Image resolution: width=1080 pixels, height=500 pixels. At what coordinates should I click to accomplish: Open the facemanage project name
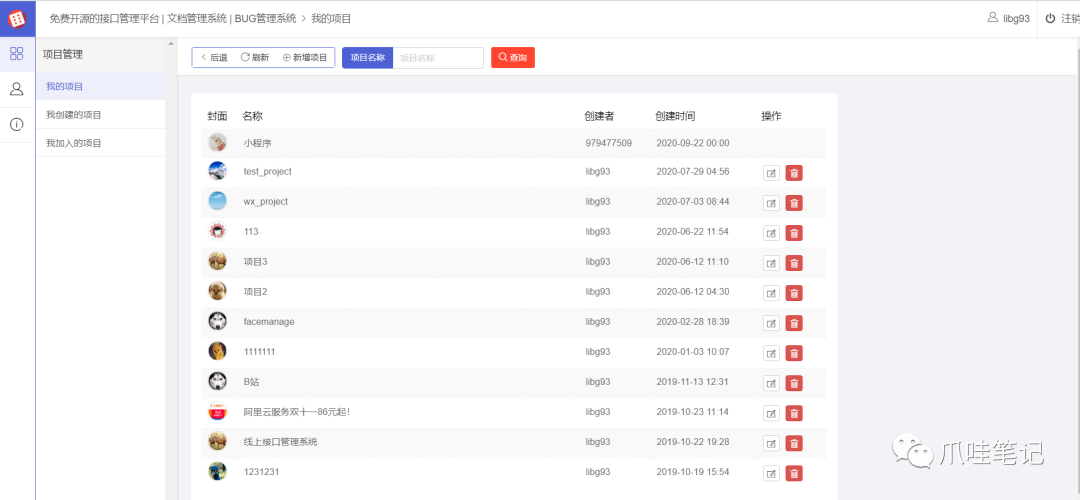(269, 322)
